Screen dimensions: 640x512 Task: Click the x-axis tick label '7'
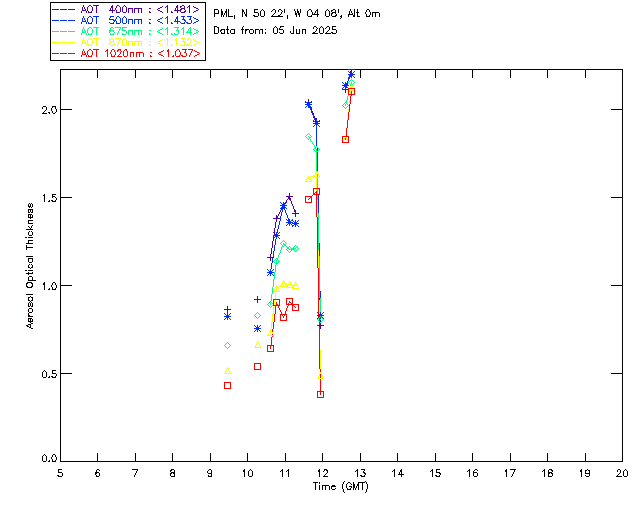point(135,473)
